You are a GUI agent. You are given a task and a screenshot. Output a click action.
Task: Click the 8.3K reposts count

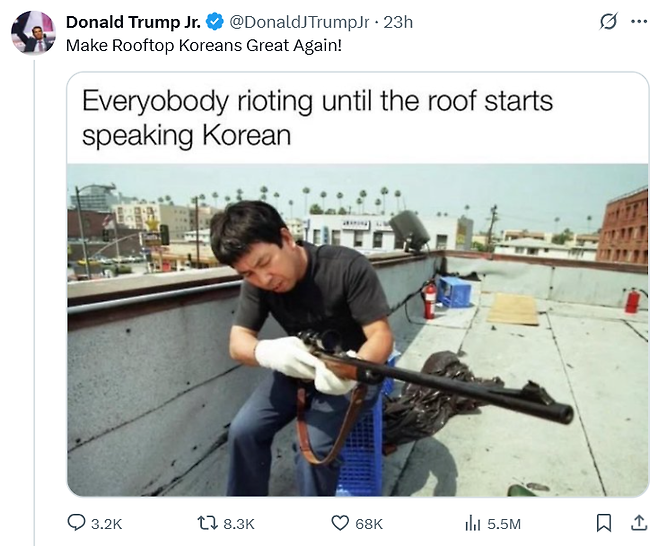click(x=239, y=524)
